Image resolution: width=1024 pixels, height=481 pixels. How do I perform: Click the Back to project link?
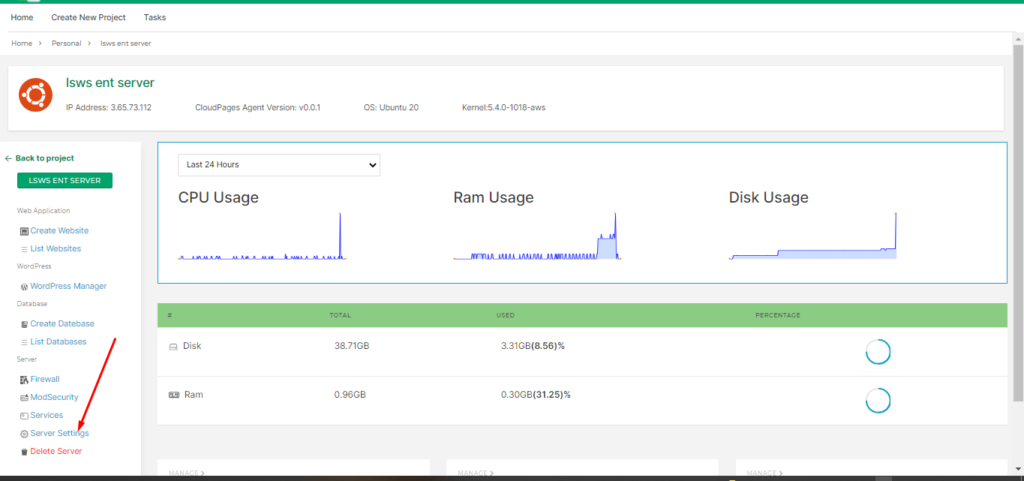[40, 158]
